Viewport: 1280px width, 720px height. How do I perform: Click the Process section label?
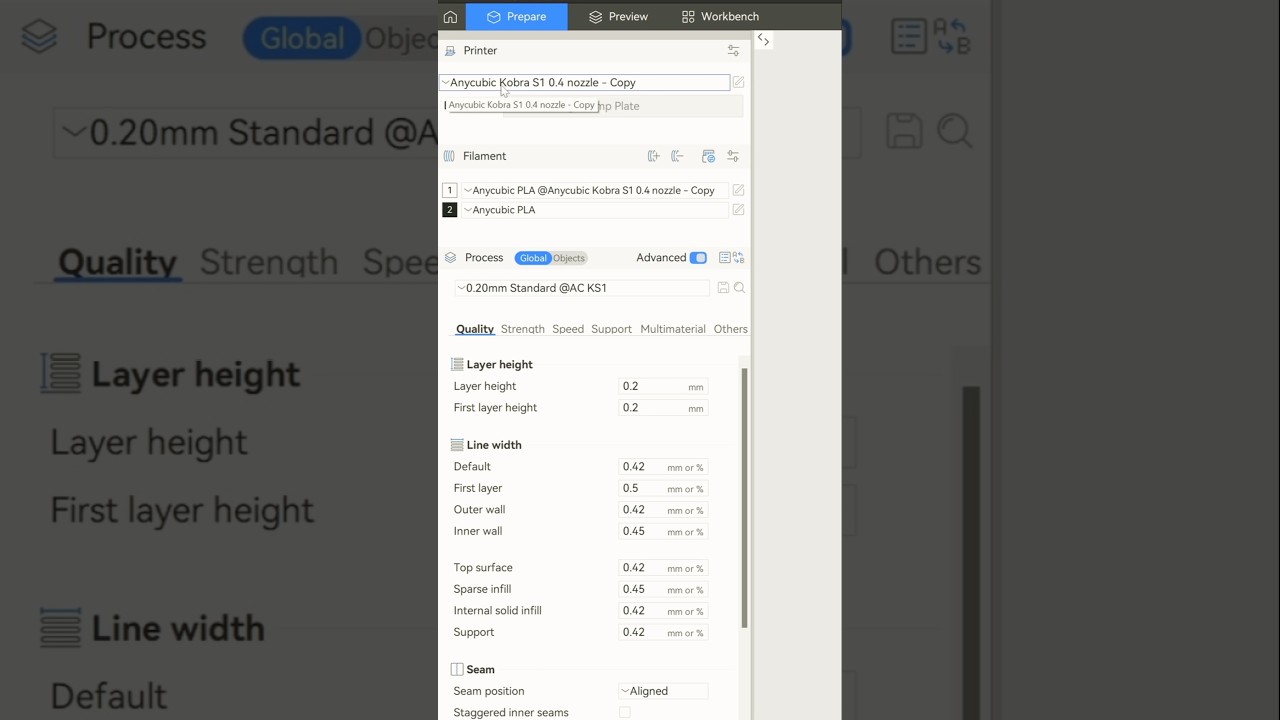(x=484, y=258)
